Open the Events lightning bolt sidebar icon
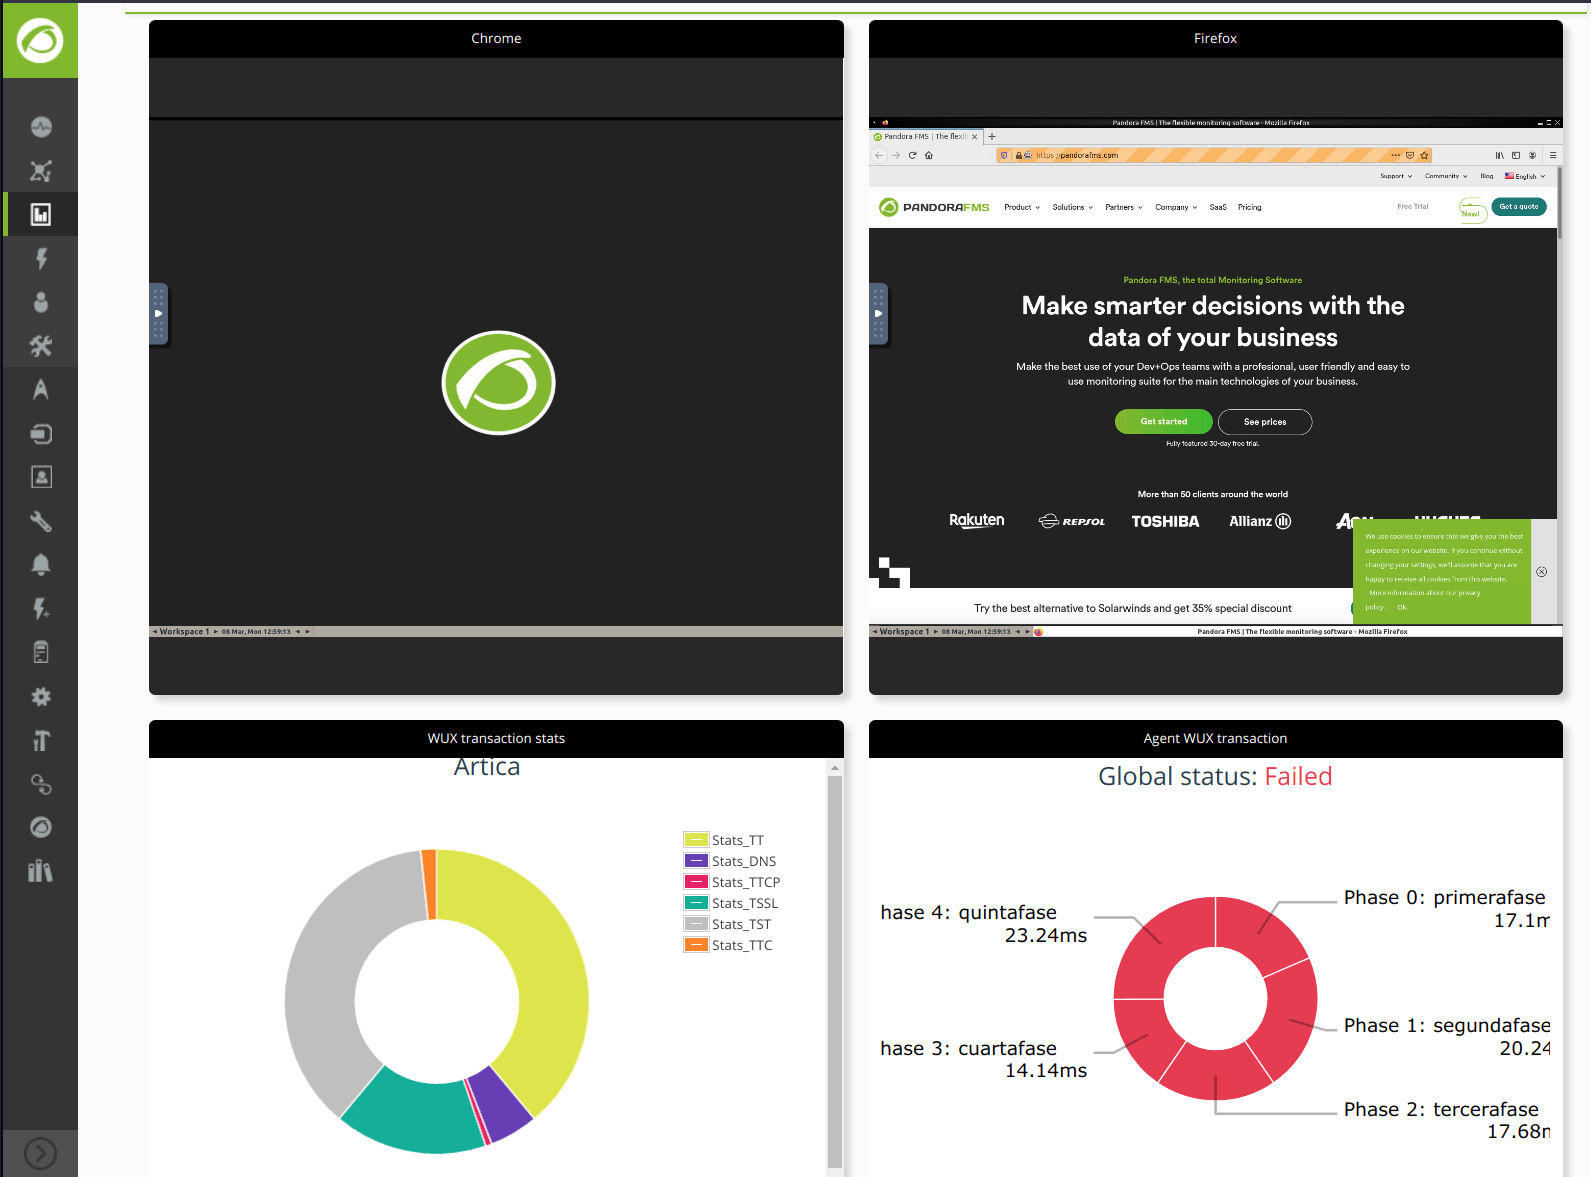Viewport: 1591px width, 1177px height. pos(41,258)
